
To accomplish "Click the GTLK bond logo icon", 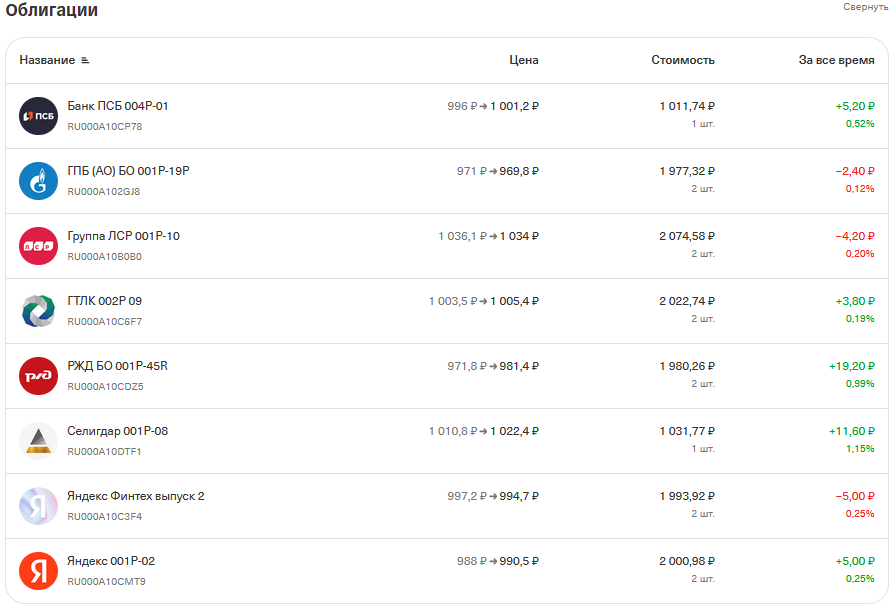I will (39, 311).
